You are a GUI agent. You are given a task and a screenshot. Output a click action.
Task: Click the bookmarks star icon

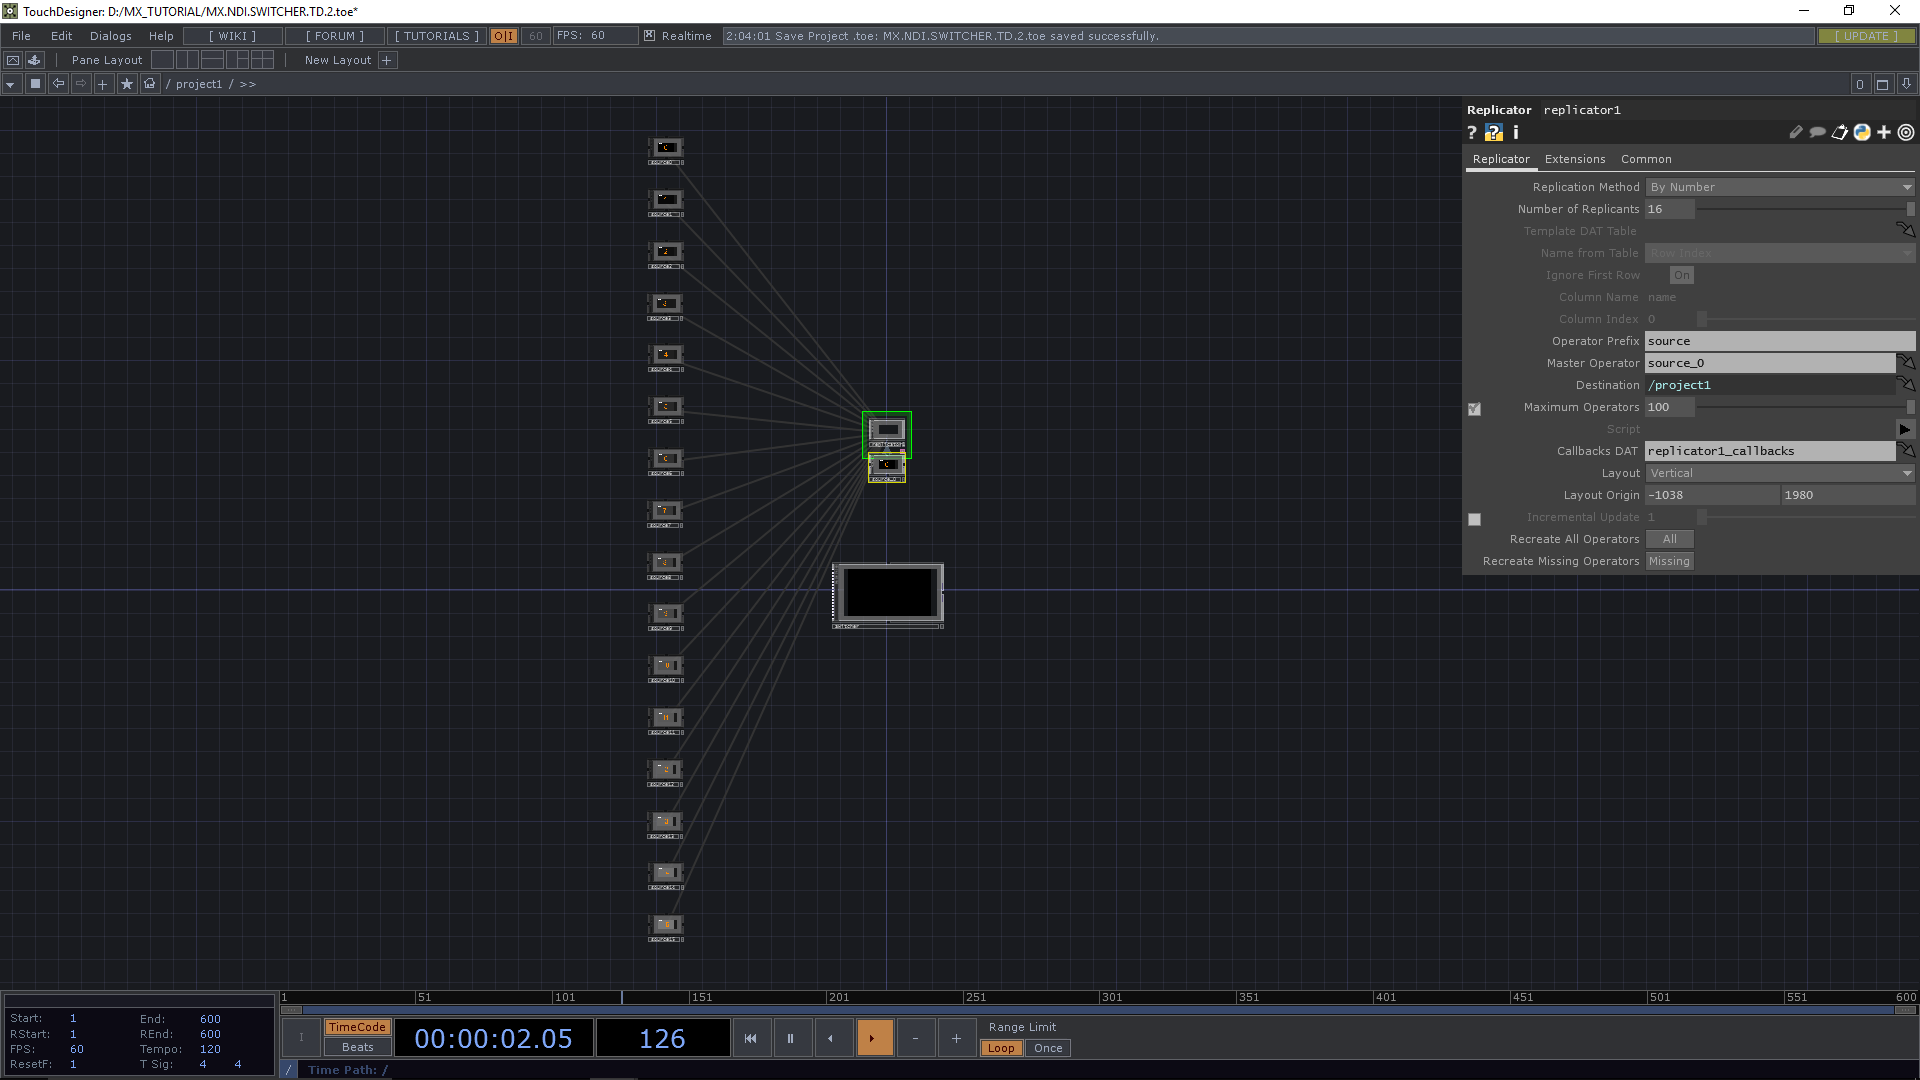click(x=127, y=84)
